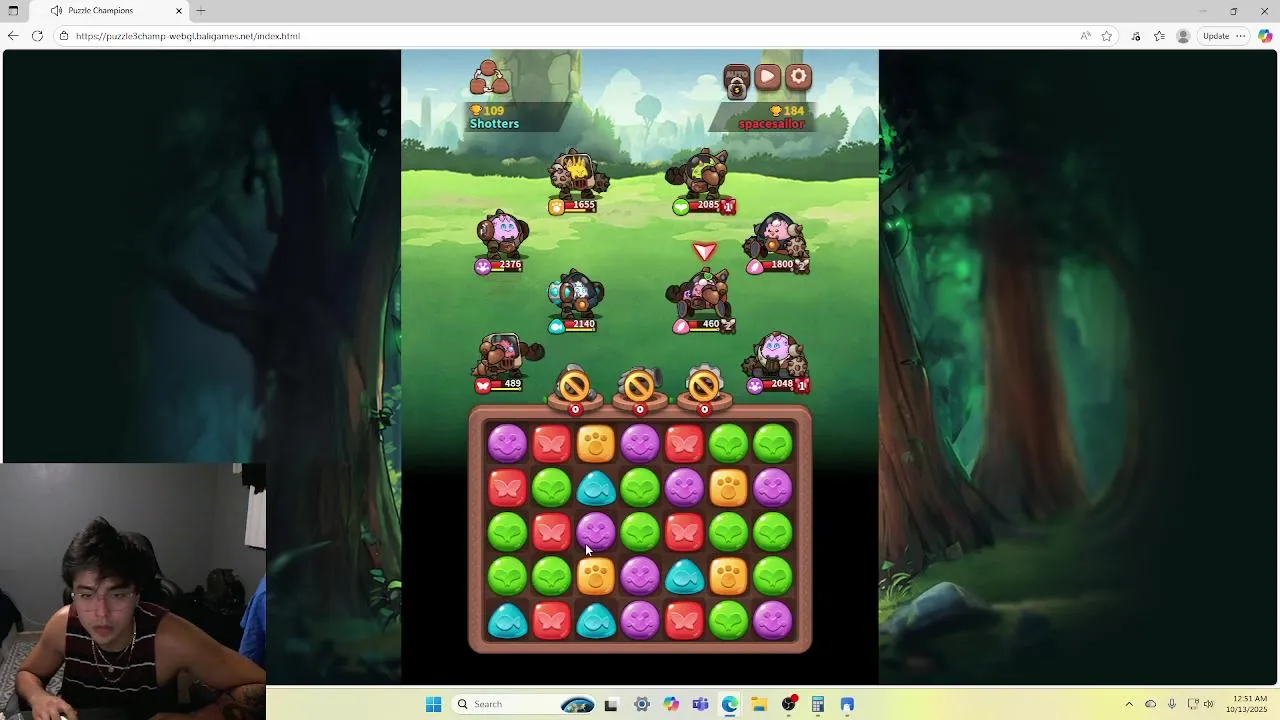
Task: Click the cyan fish tile in second row
Action: 596,488
